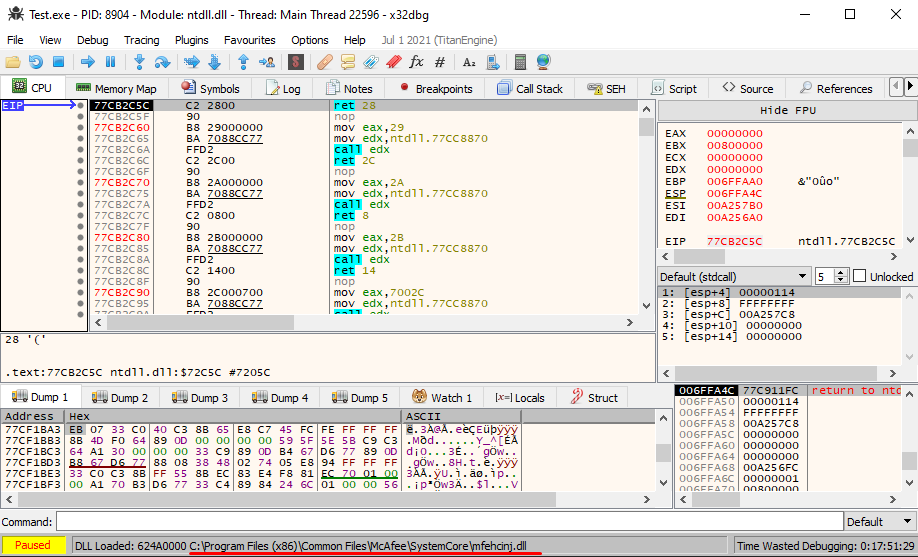This screenshot has width=918, height=557.
Task: Switch to the Dump 2 tab
Action: coord(119,397)
